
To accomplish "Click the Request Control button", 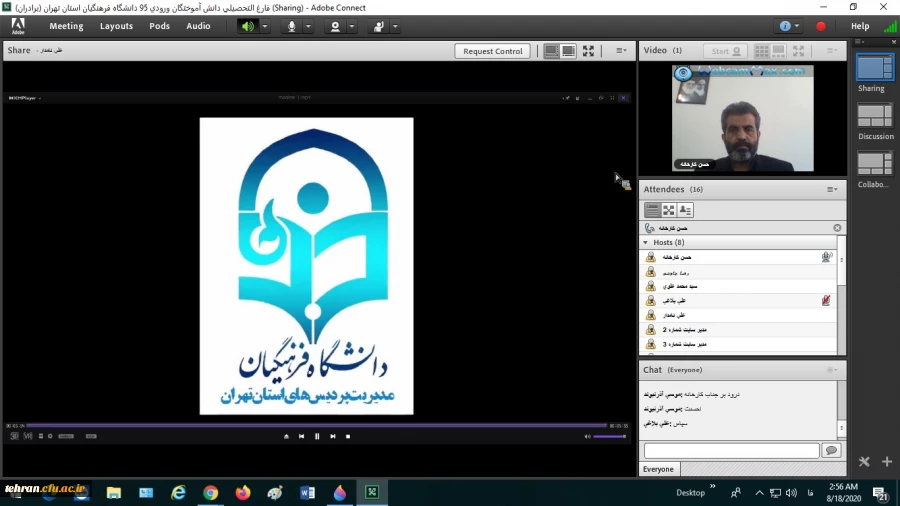I will (x=492, y=51).
